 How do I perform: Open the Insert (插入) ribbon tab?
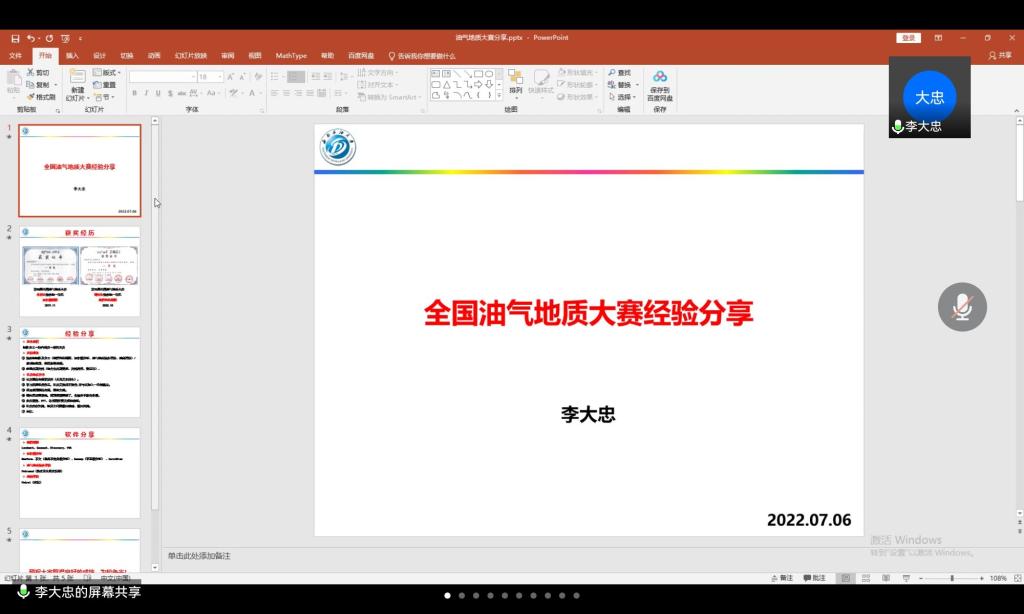[72, 56]
